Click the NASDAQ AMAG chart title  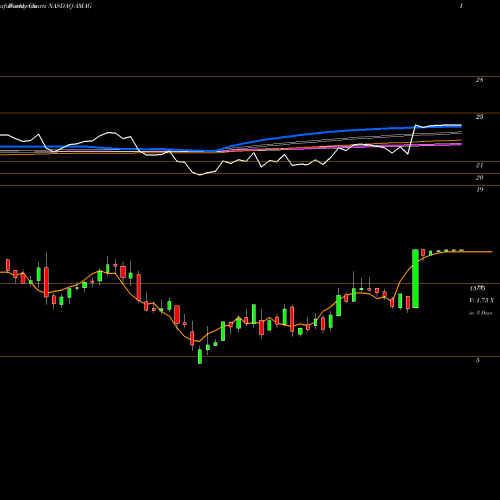click(x=70, y=6)
